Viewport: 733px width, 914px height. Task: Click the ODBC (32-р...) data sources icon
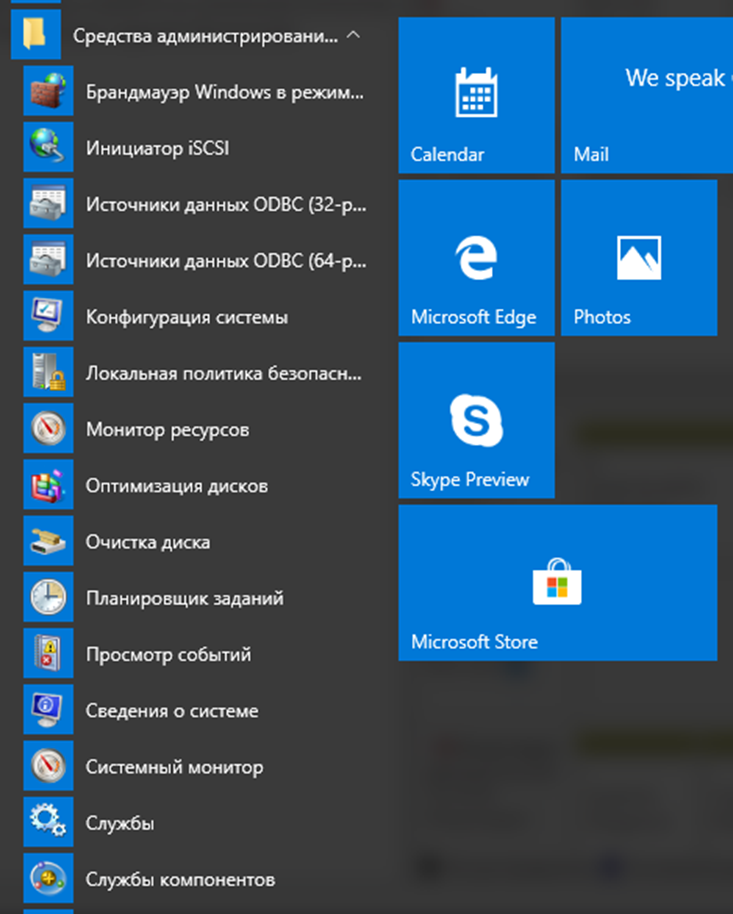tap(48, 203)
